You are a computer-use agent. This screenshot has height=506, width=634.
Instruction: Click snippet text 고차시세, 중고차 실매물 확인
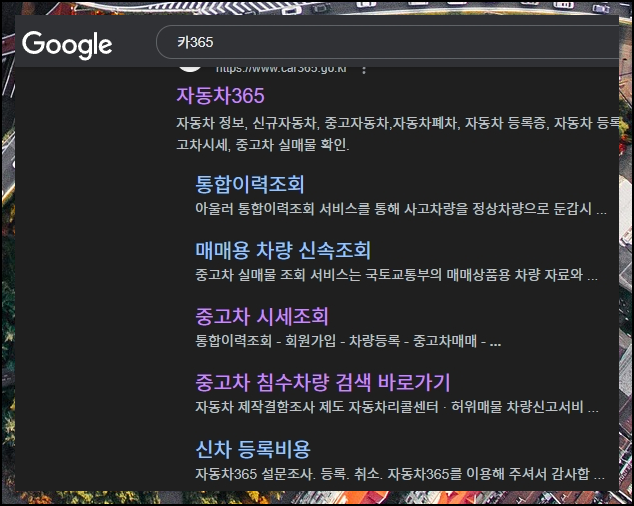point(263,144)
